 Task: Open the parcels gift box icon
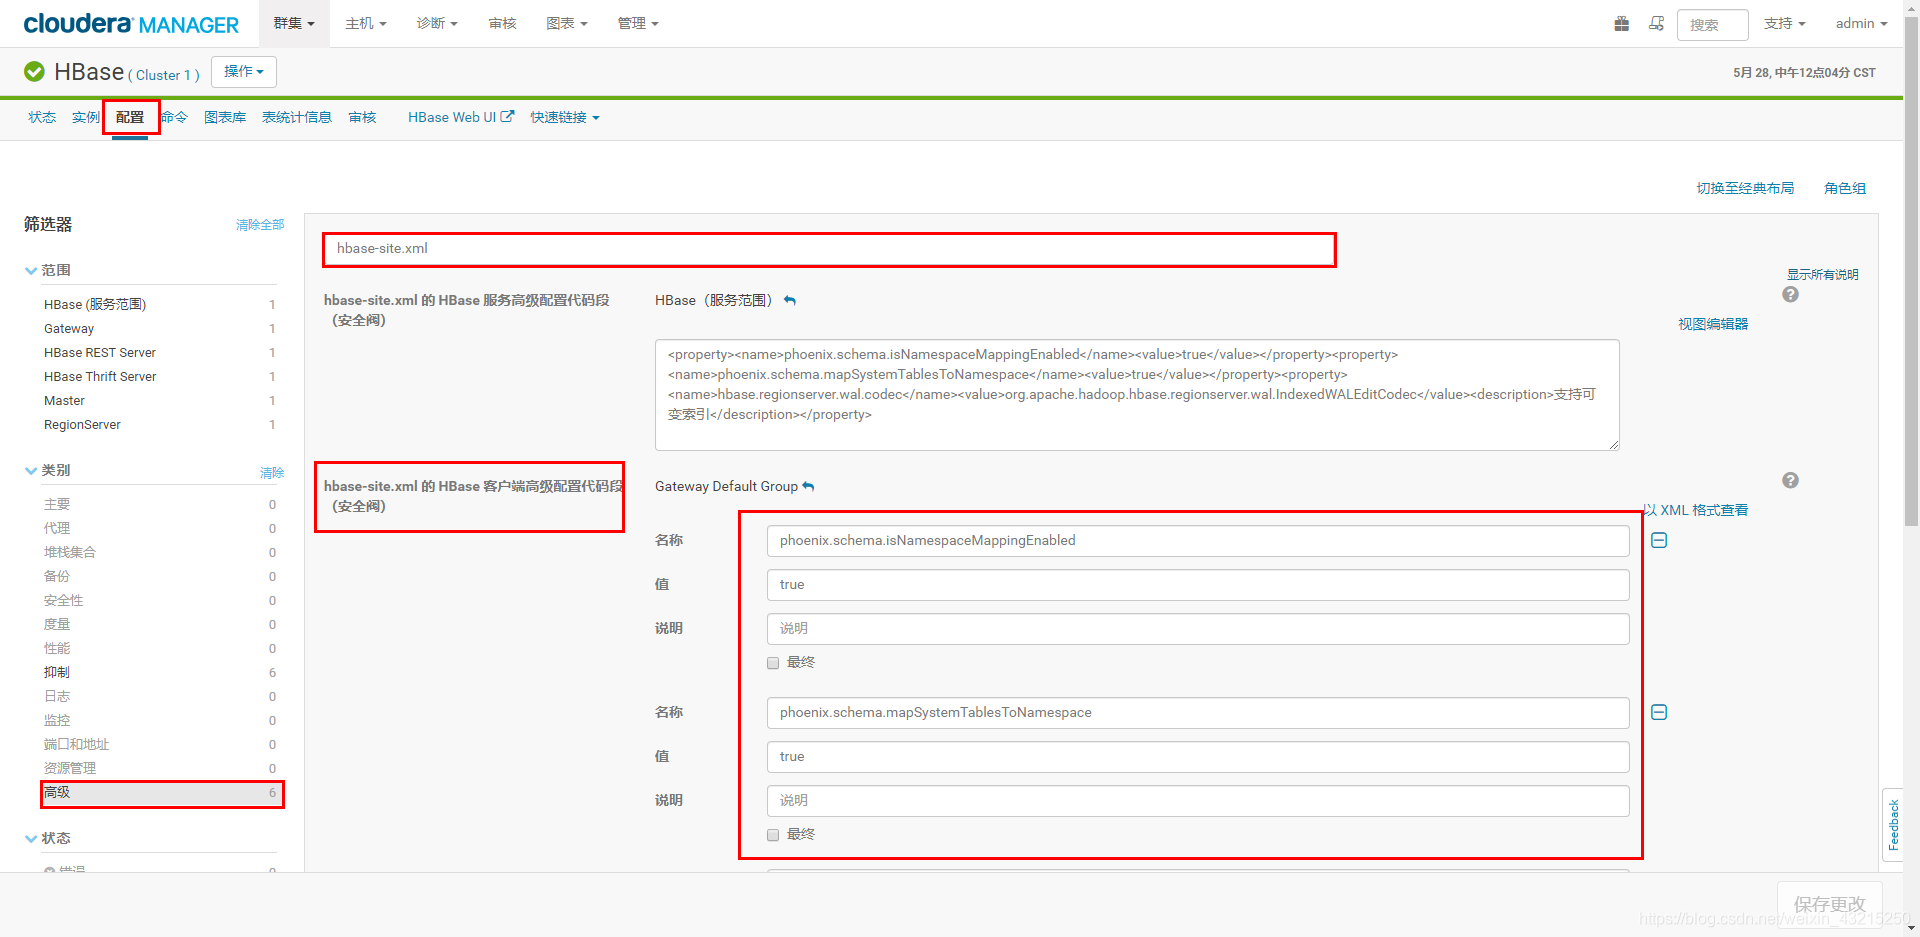click(1621, 23)
